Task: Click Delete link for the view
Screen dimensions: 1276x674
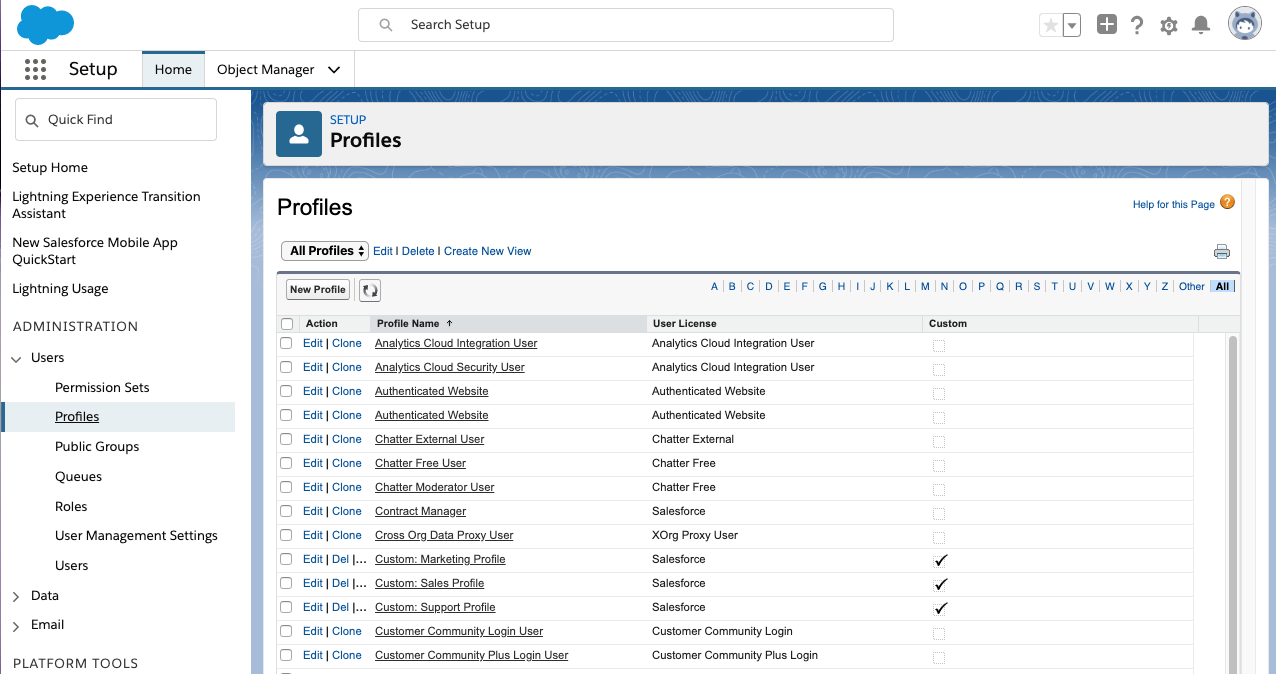Action: 418,251
